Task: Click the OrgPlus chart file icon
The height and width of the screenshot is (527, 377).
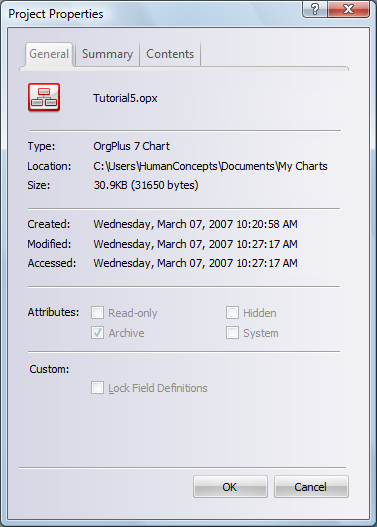Action: (x=44, y=97)
